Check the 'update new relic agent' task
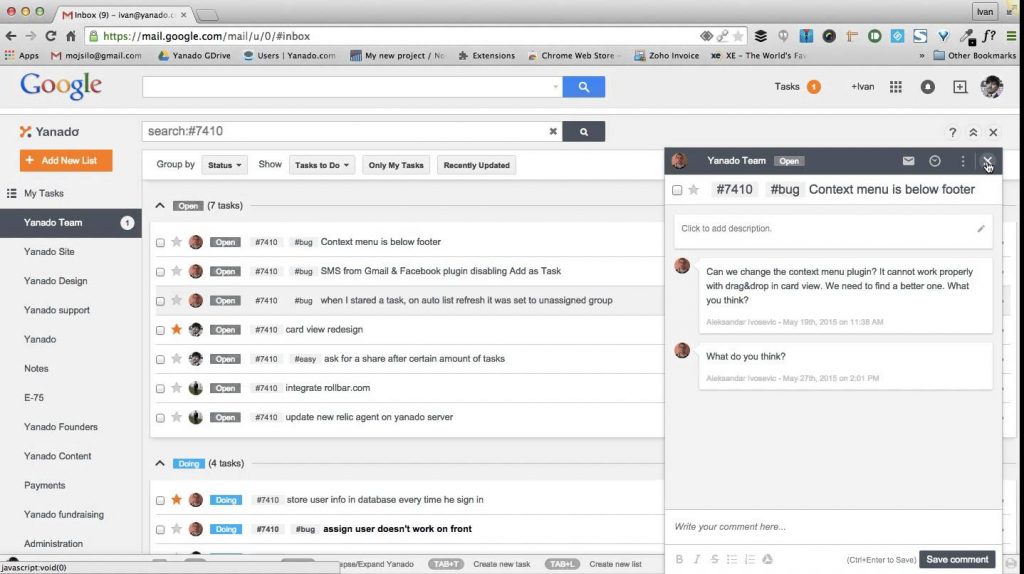1024x574 pixels. tap(160, 418)
